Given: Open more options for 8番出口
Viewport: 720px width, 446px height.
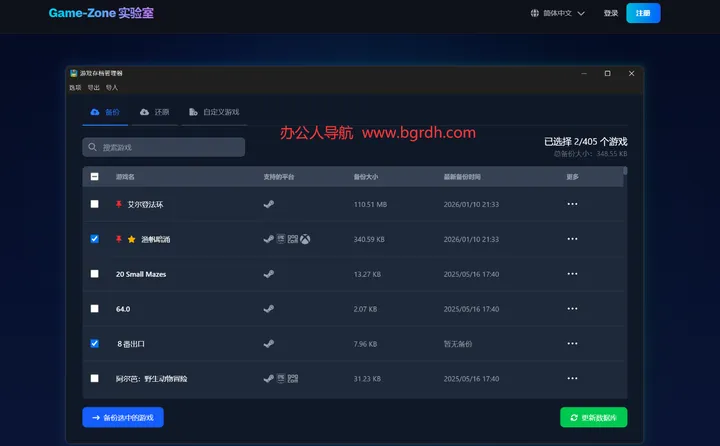Looking at the screenshot, I should (x=572, y=344).
